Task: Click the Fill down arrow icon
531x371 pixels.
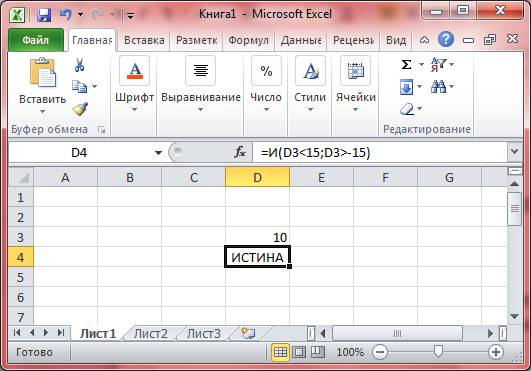Action: [406, 87]
